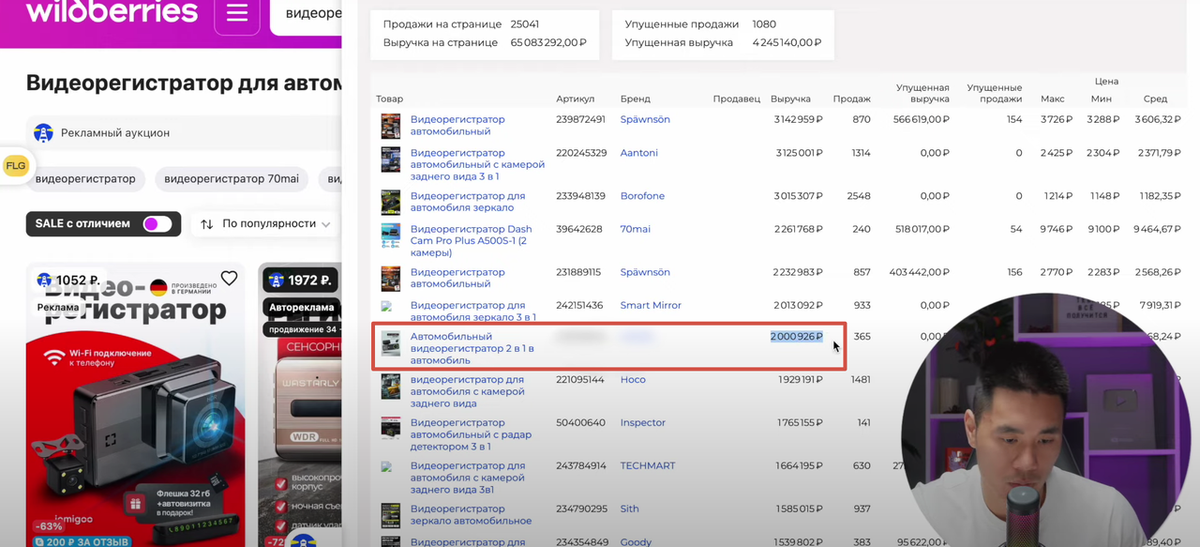This screenshot has height=547, width=1200.
Task: Open 'Автомобильный видеорегистратор 2 в 1' product link
Action: coord(474,348)
